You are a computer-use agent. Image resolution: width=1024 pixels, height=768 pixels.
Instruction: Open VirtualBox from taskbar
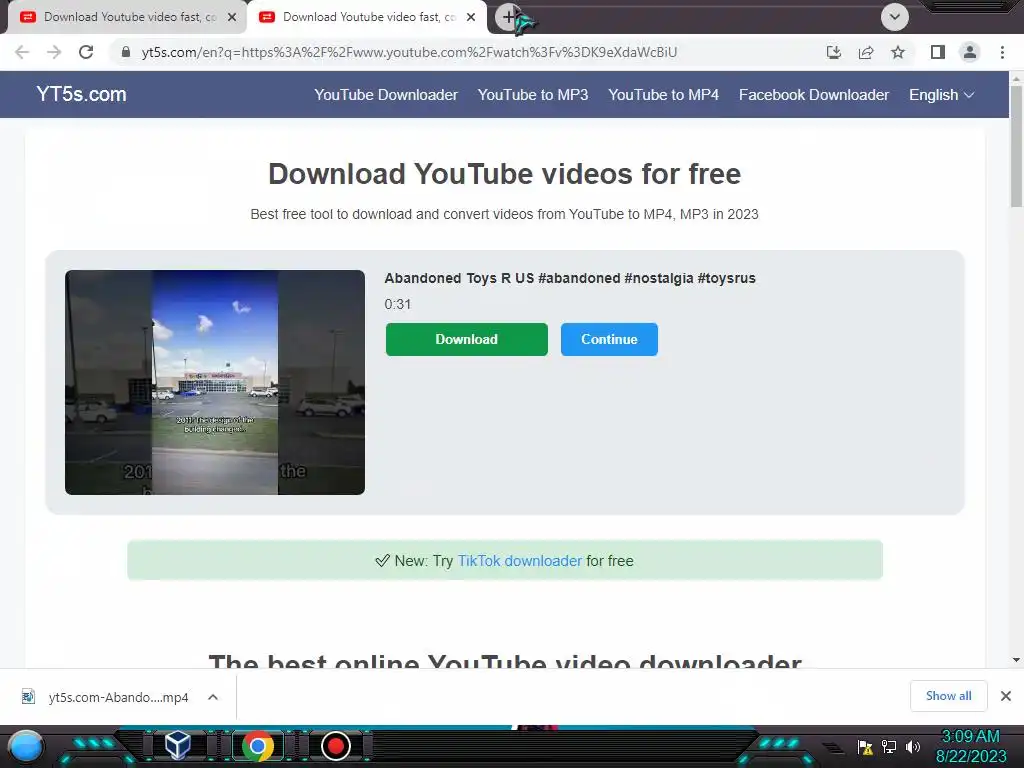click(x=177, y=745)
